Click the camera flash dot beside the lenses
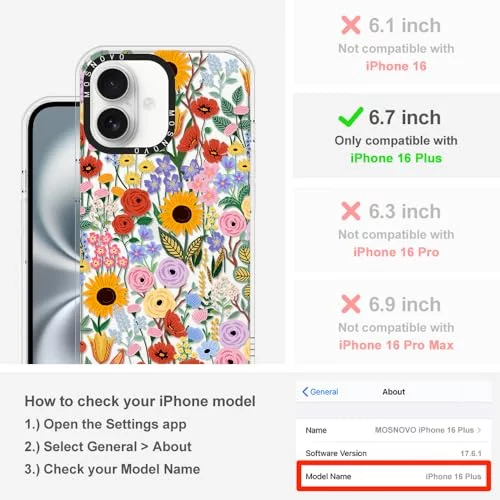 click(149, 103)
